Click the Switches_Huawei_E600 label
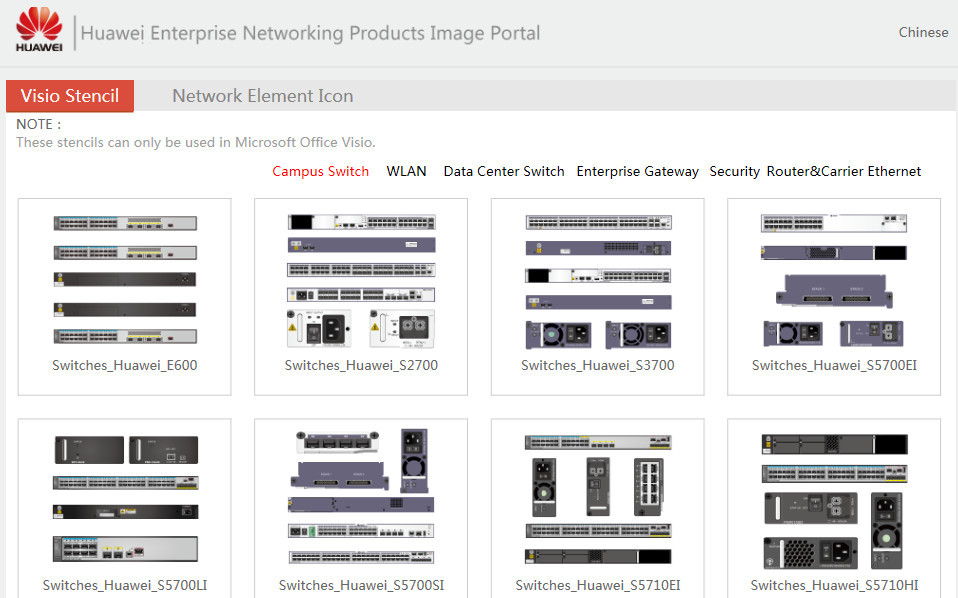 (125, 365)
